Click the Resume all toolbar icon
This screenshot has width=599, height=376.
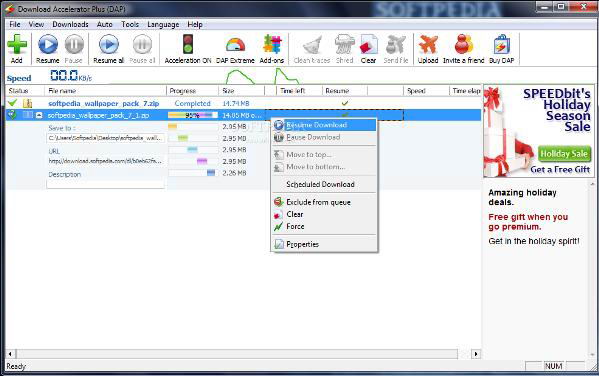coord(109,44)
